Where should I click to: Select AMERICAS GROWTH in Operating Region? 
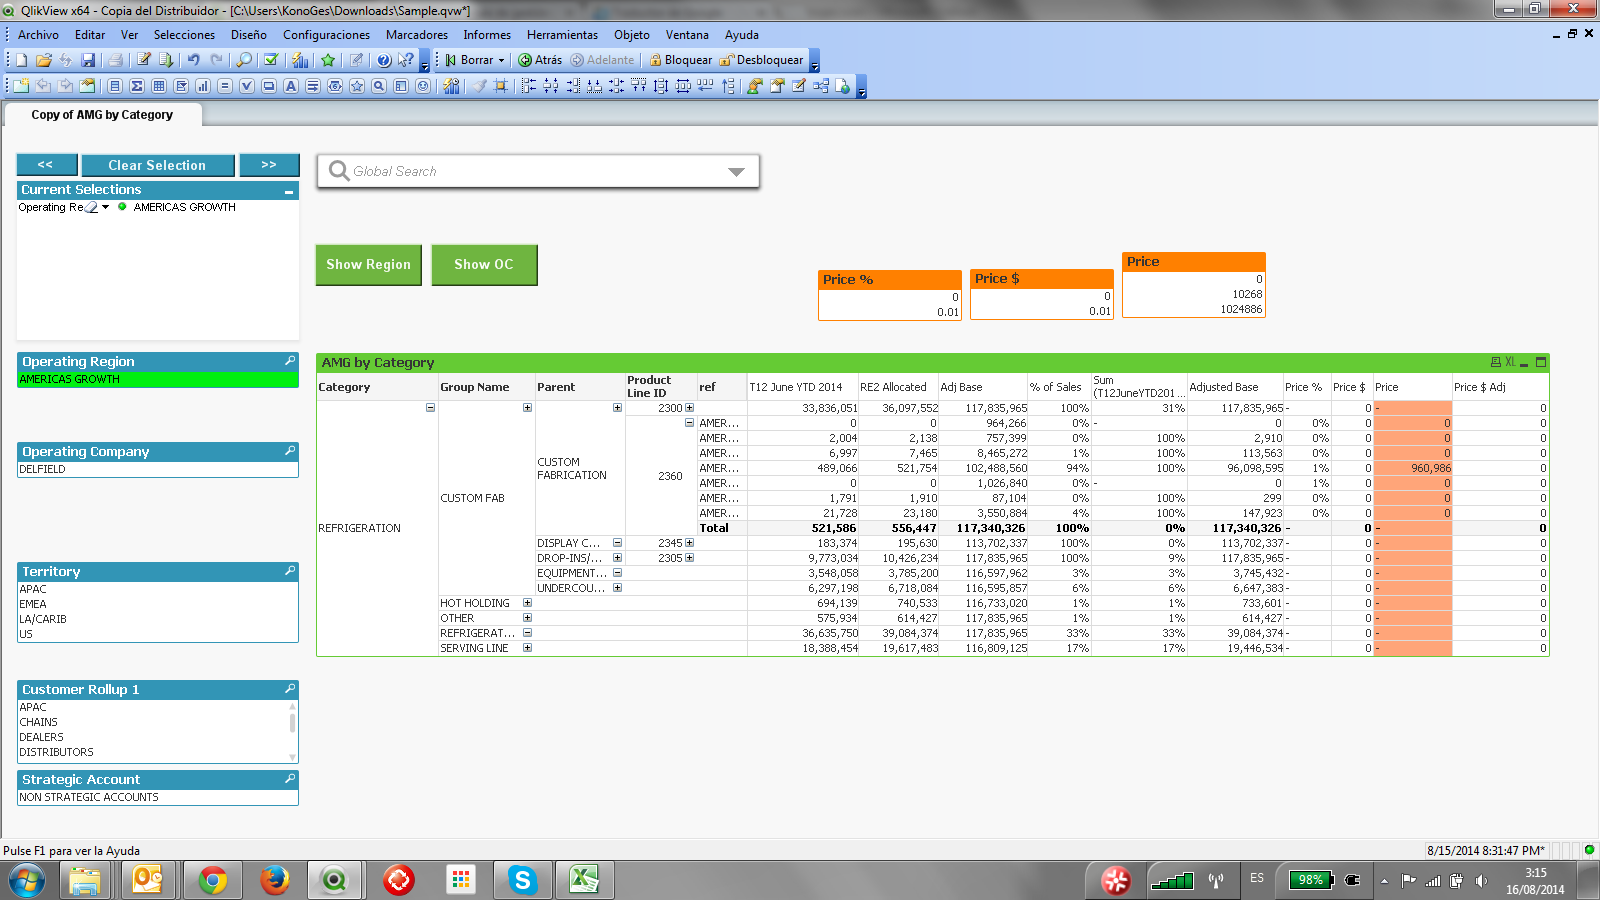pos(157,379)
